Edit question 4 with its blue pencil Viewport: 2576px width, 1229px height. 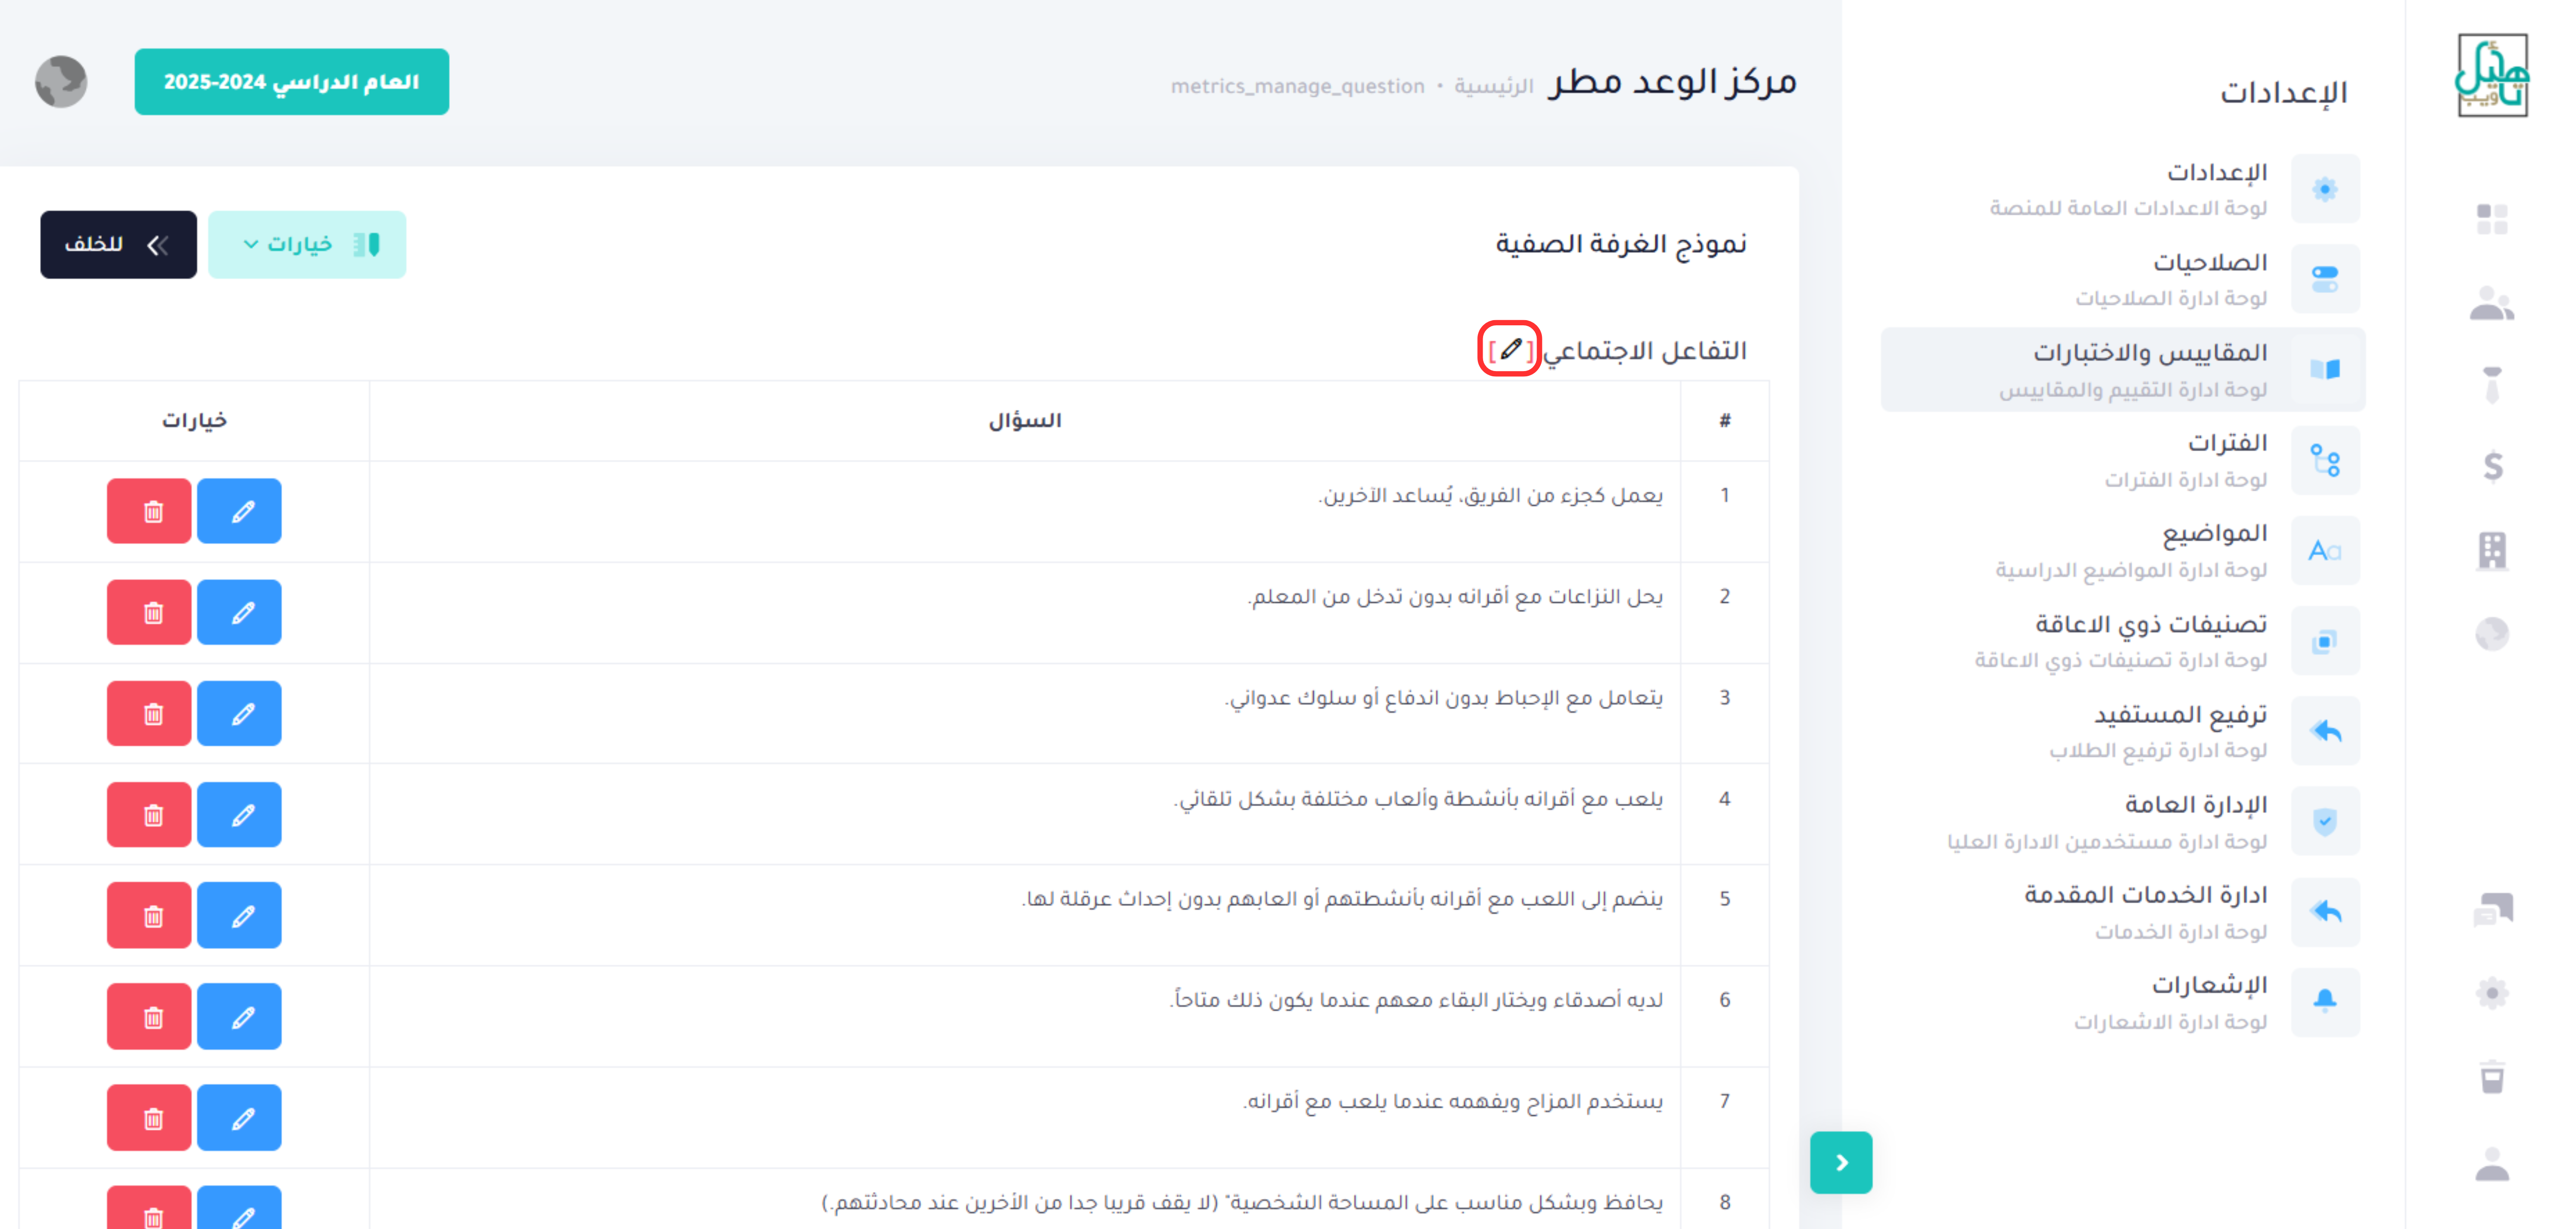click(x=239, y=814)
